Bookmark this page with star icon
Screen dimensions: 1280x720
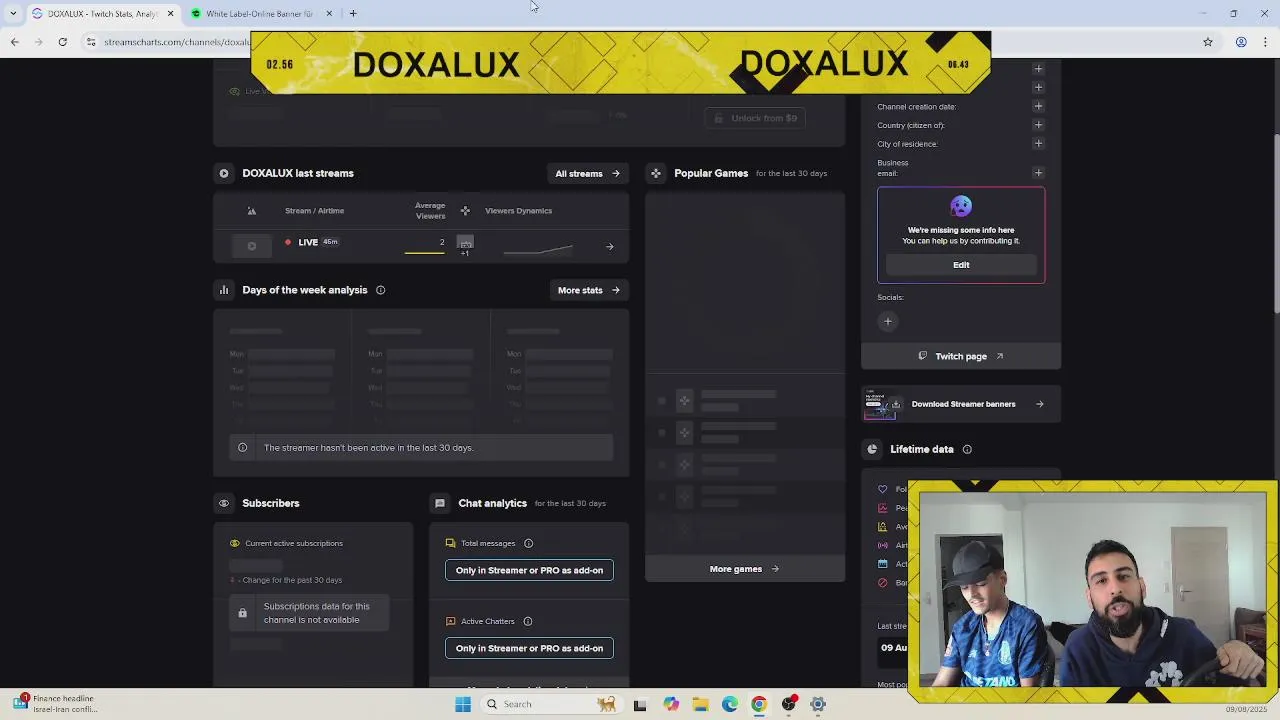click(1208, 42)
